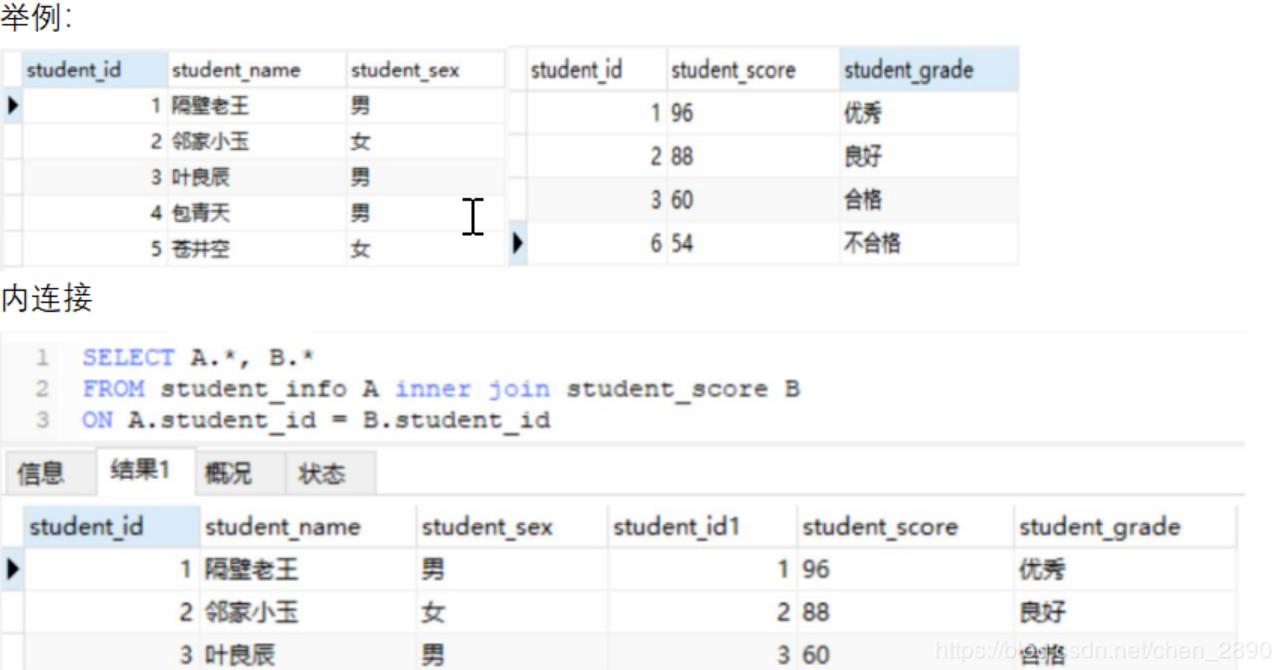This screenshot has height=670, width=1279.
Task: Select 优秀 grade in the upper score table
Action: [929, 113]
